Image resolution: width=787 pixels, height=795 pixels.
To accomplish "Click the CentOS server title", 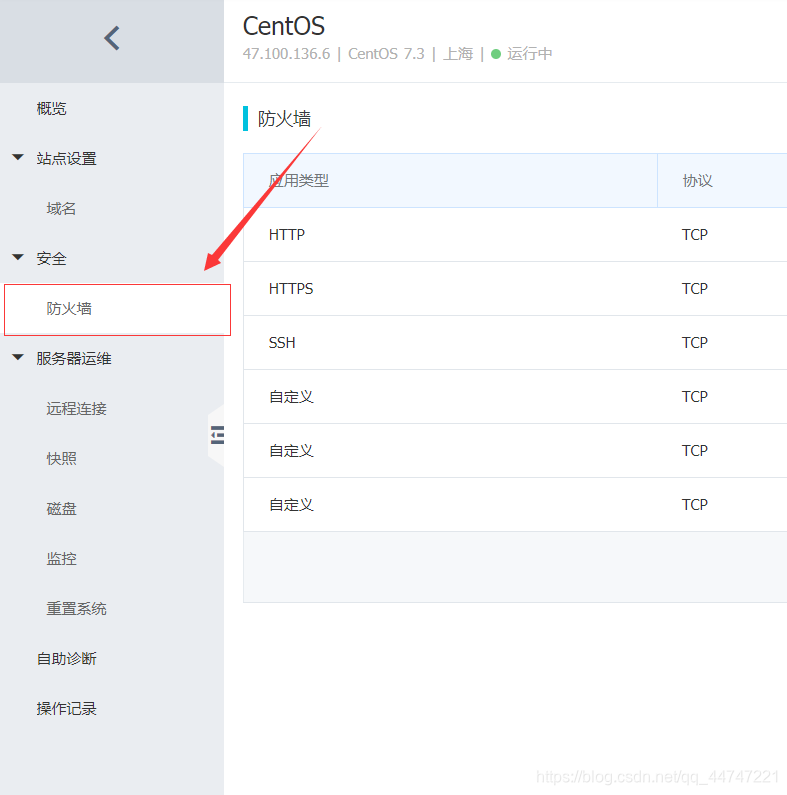I will pos(283,26).
